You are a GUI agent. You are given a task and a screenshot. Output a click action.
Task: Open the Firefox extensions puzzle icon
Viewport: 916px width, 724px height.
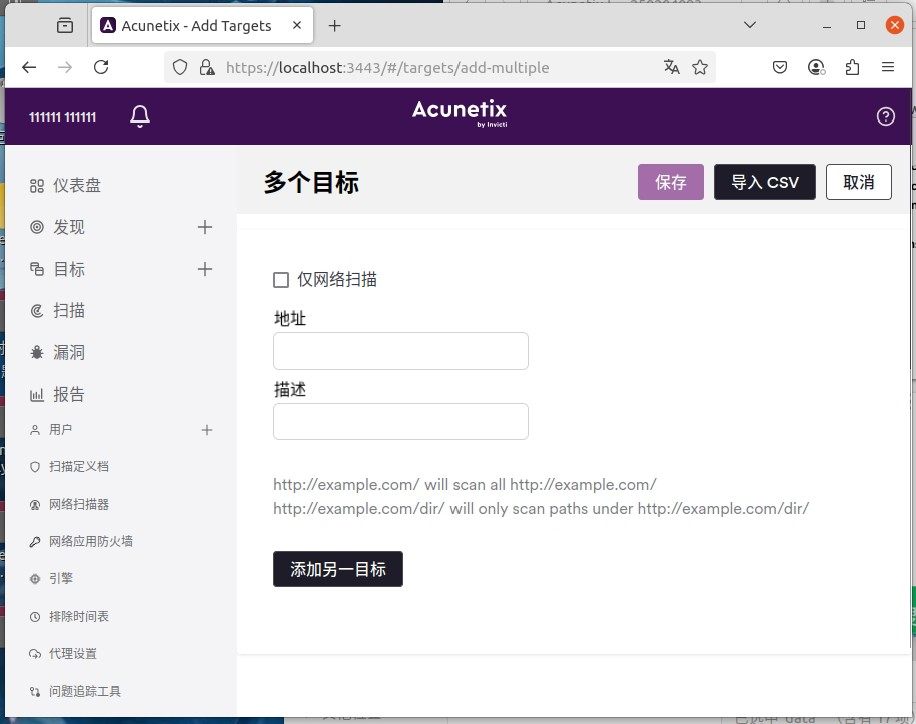point(852,67)
